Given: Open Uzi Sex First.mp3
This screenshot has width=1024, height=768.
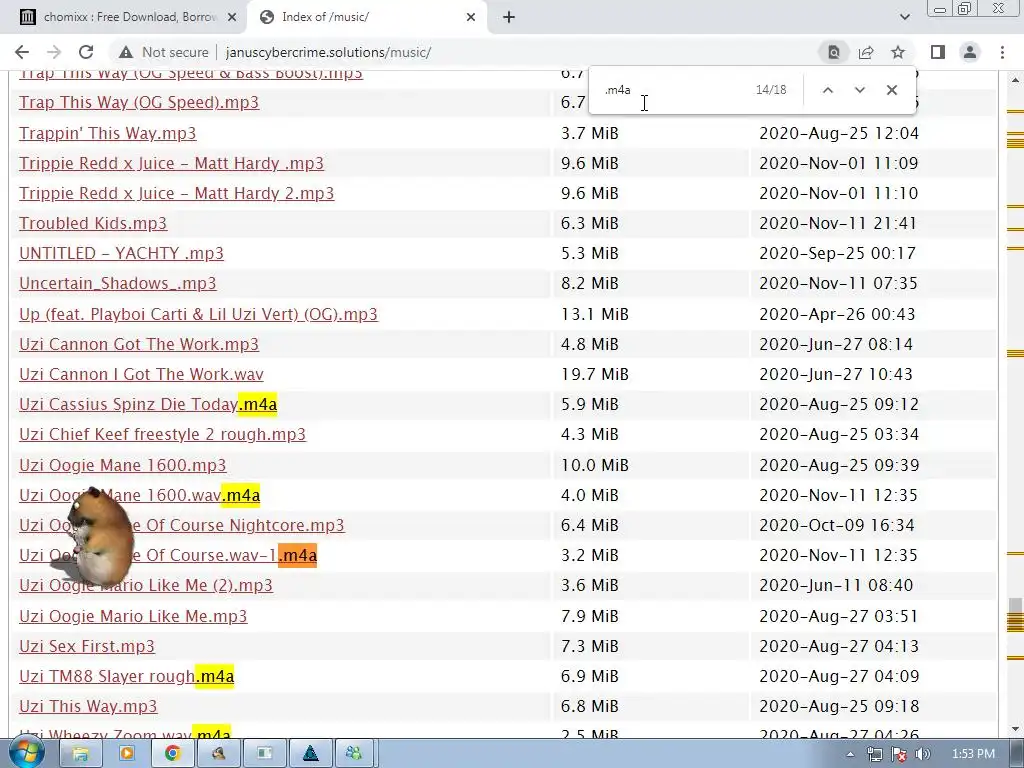Looking at the screenshot, I should tap(87, 646).
